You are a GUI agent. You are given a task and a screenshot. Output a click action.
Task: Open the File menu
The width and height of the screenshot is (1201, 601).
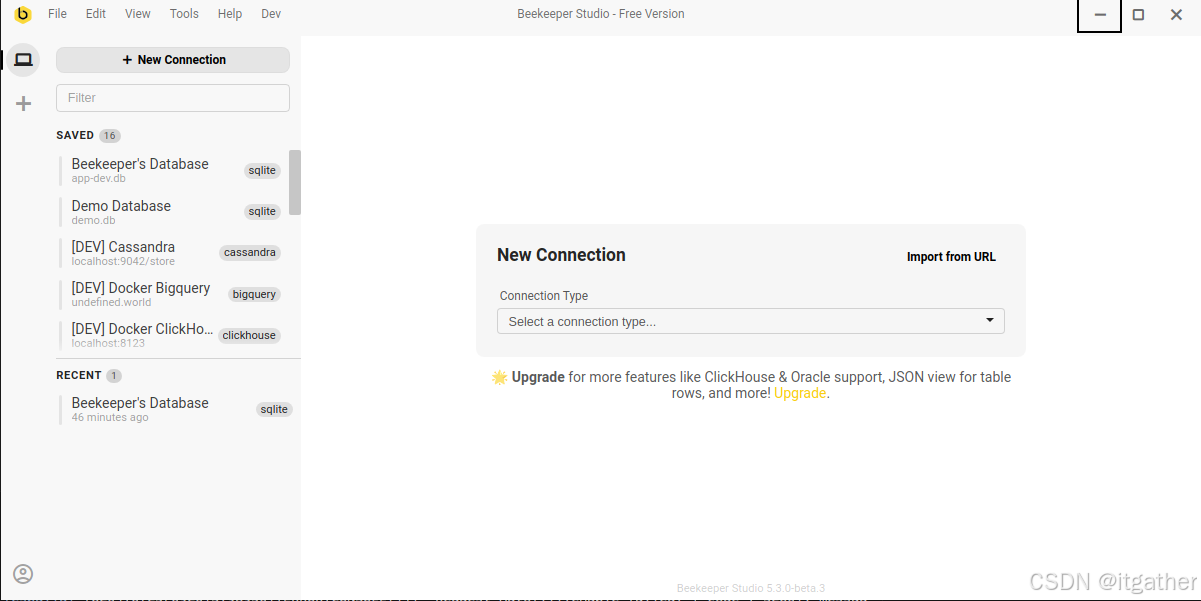[57, 14]
